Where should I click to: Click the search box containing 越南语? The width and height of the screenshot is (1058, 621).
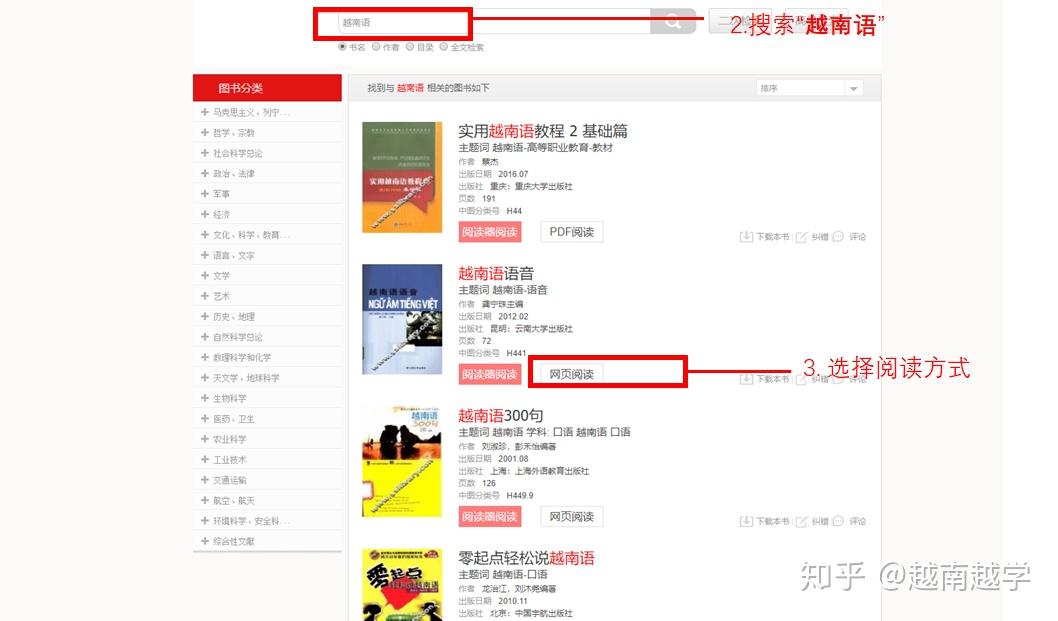[x=494, y=22]
